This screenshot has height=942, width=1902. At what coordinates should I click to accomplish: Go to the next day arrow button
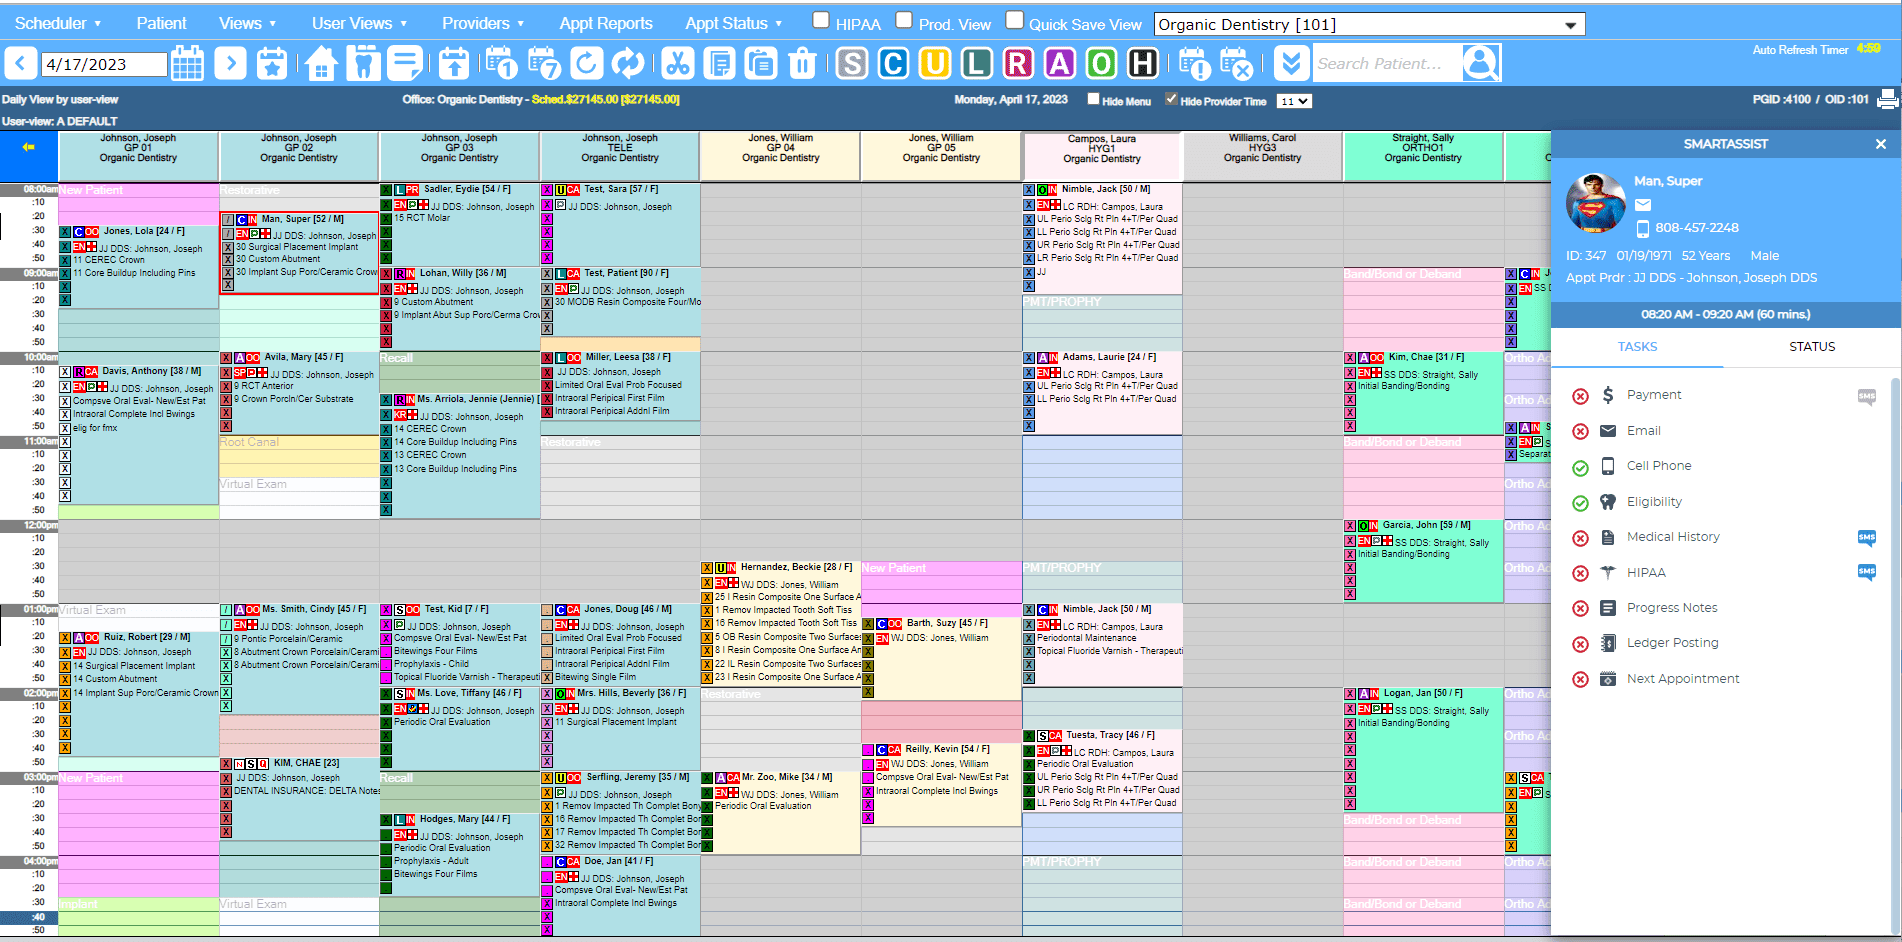(230, 64)
